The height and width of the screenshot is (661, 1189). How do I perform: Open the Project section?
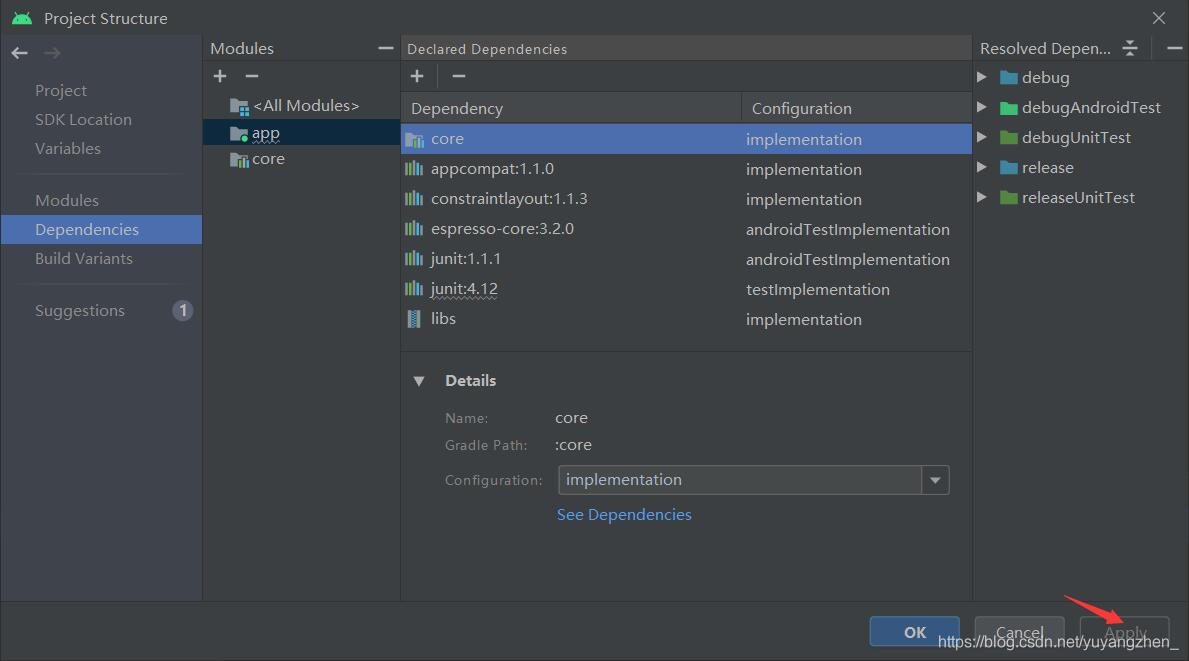click(x=61, y=90)
